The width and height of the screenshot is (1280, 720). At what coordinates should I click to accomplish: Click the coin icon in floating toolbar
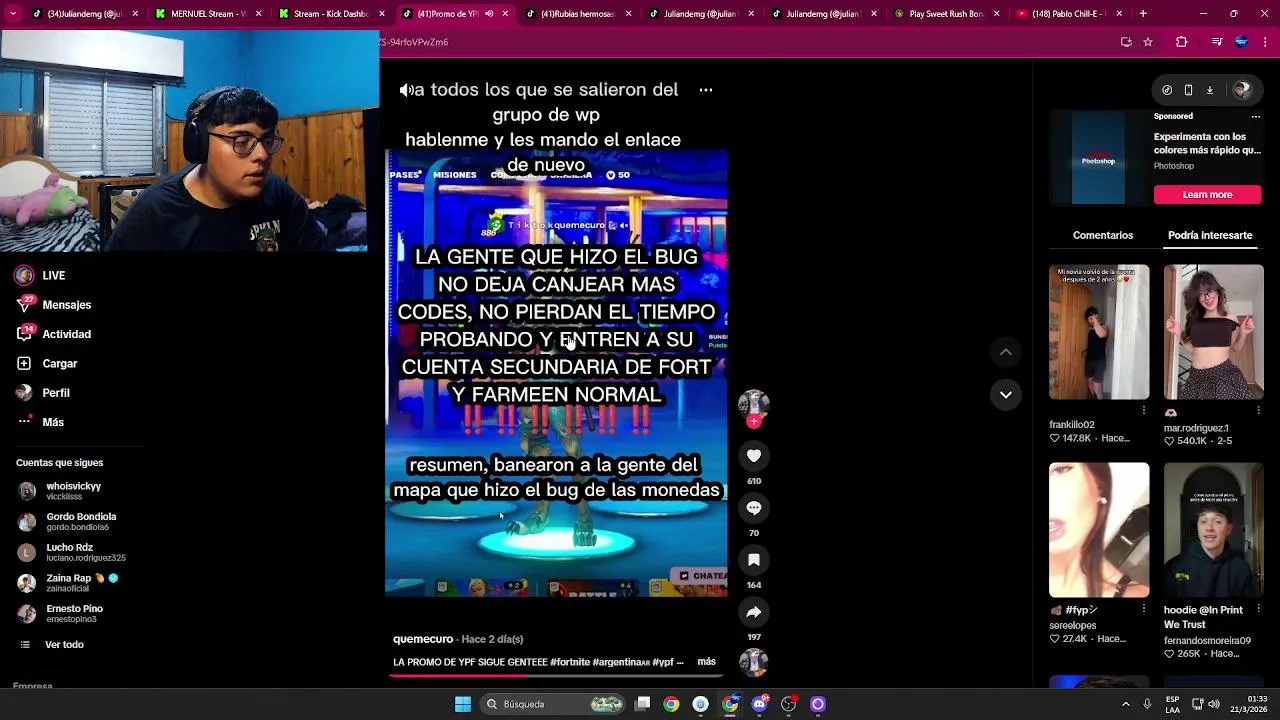coord(1167,90)
